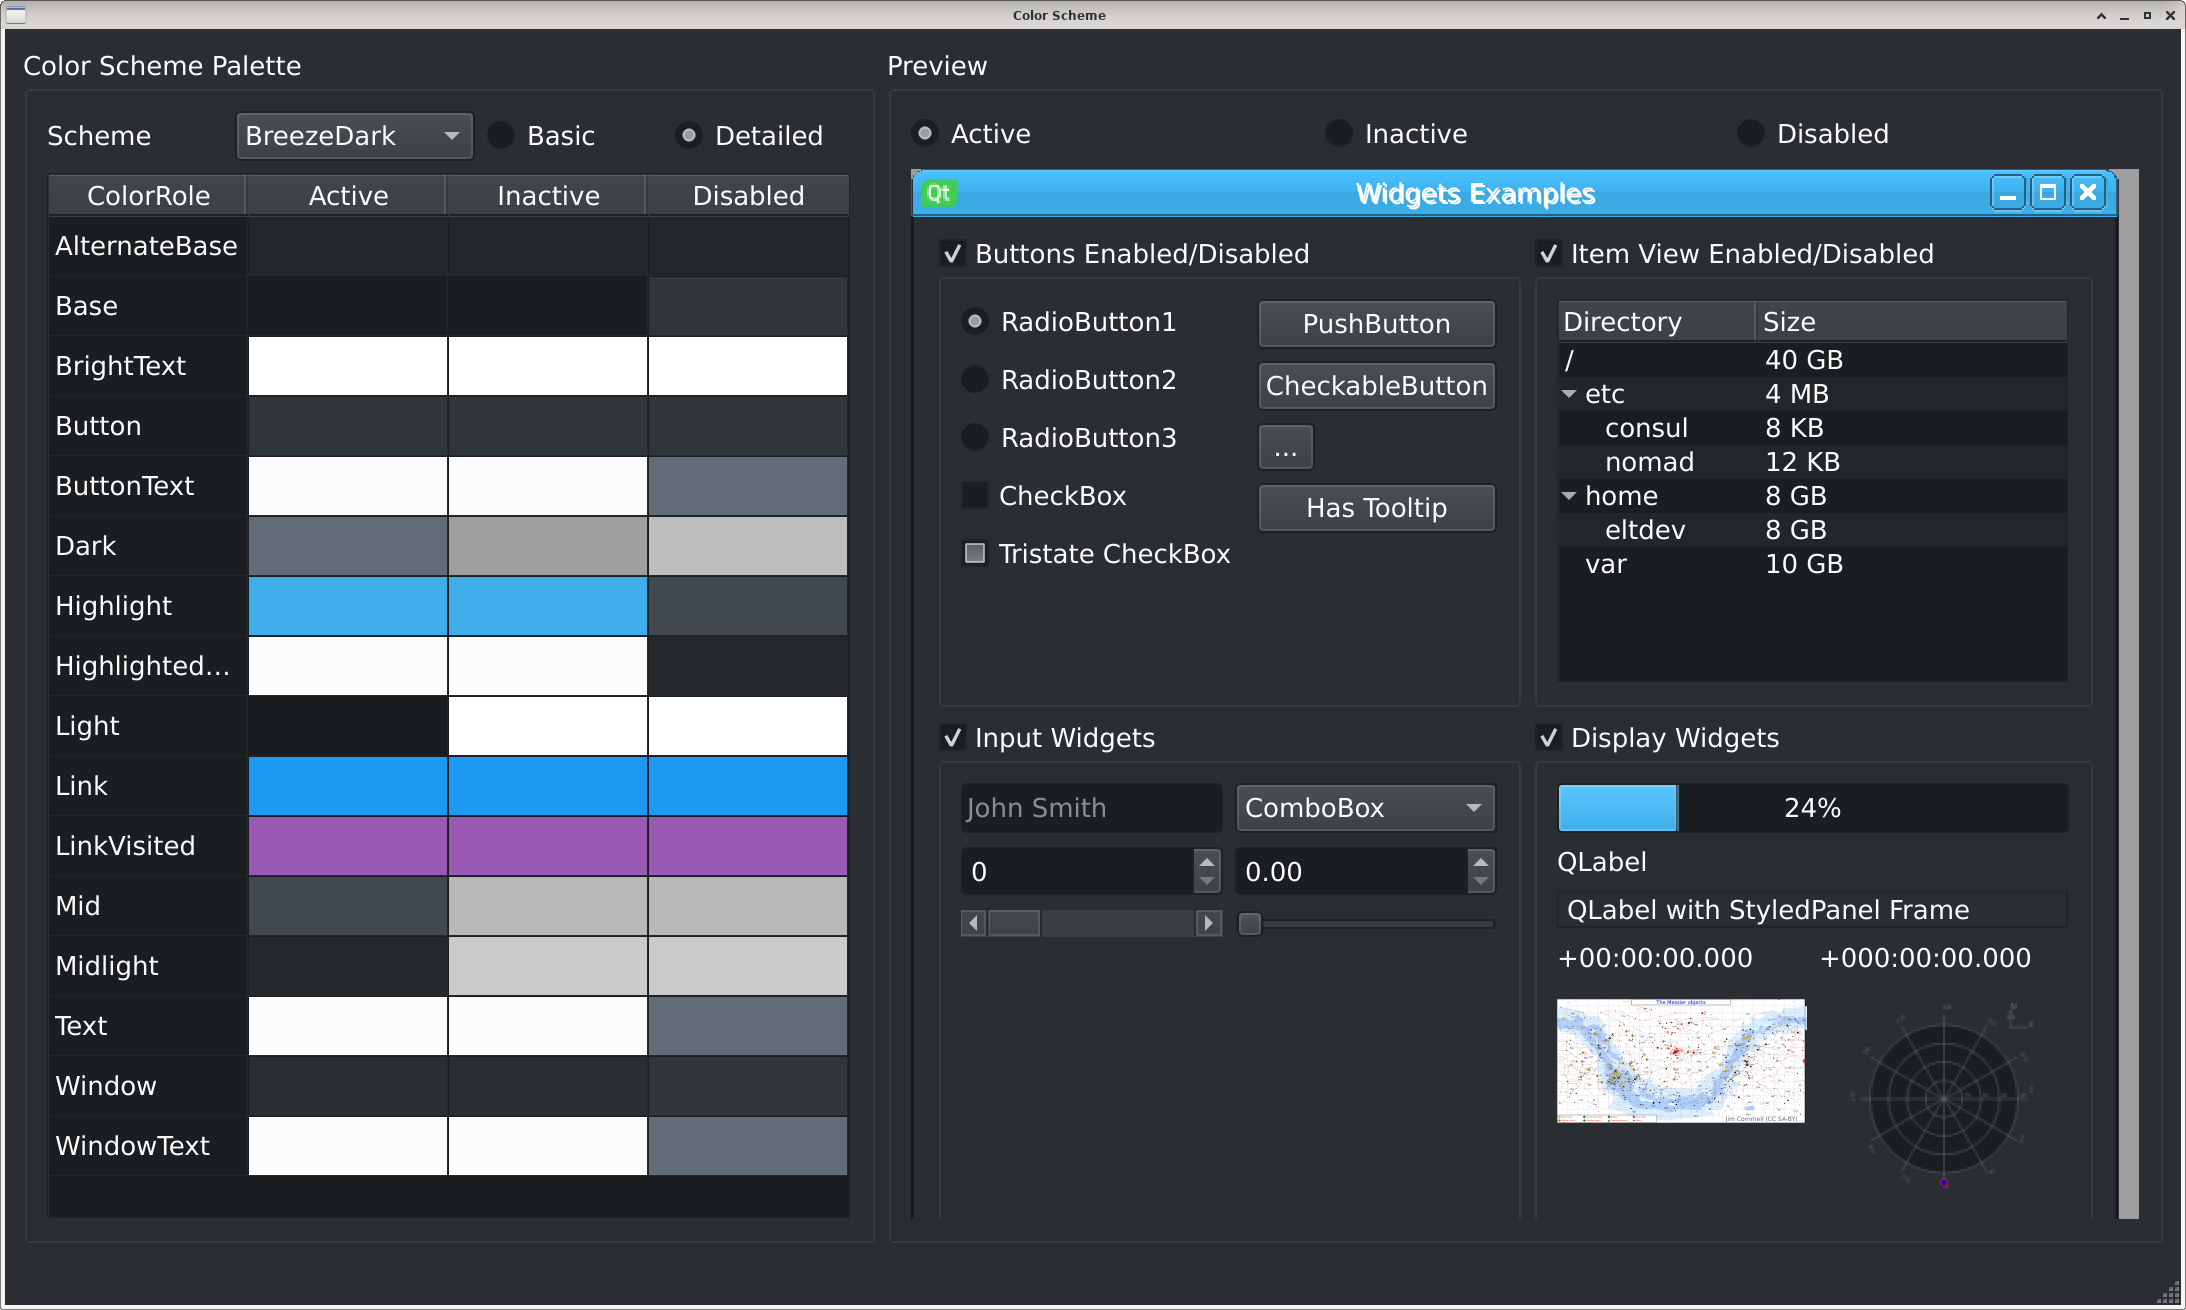This screenshot has height=1310, width=2186.
Task: Check the Tristate CheckBox
Action: 974,553
